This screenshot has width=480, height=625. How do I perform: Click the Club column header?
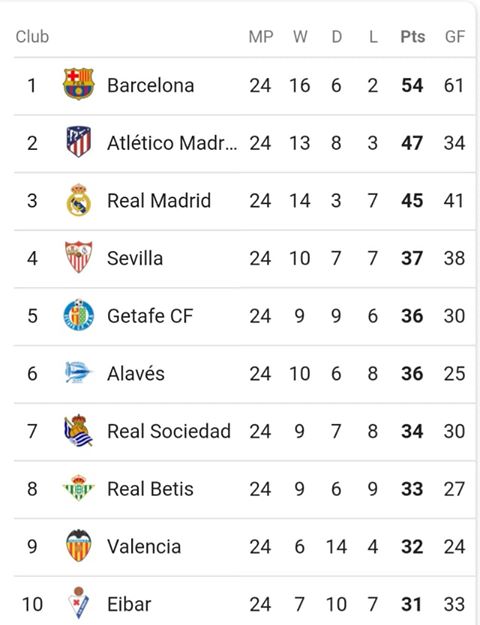pyautogui.click(x=32, y=37)
